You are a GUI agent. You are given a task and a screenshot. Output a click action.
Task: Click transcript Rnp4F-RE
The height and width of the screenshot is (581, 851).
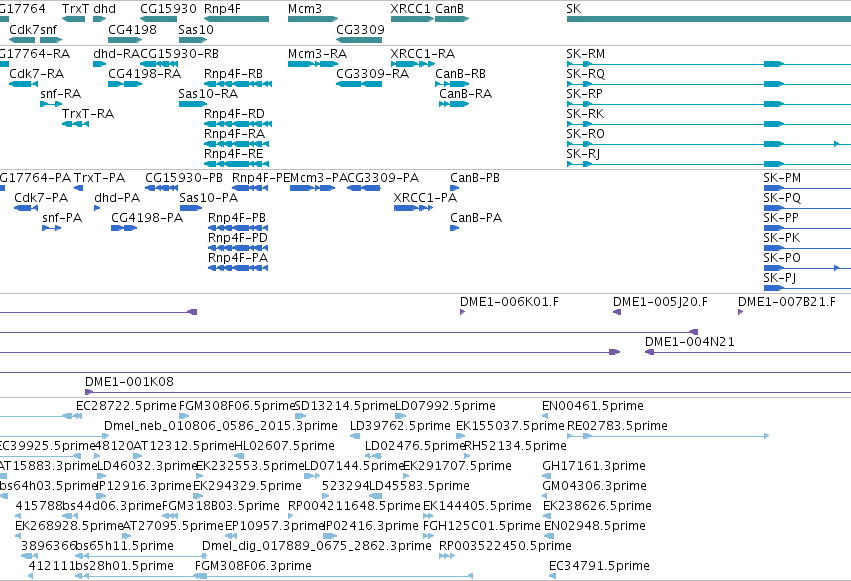coord(233,154)
